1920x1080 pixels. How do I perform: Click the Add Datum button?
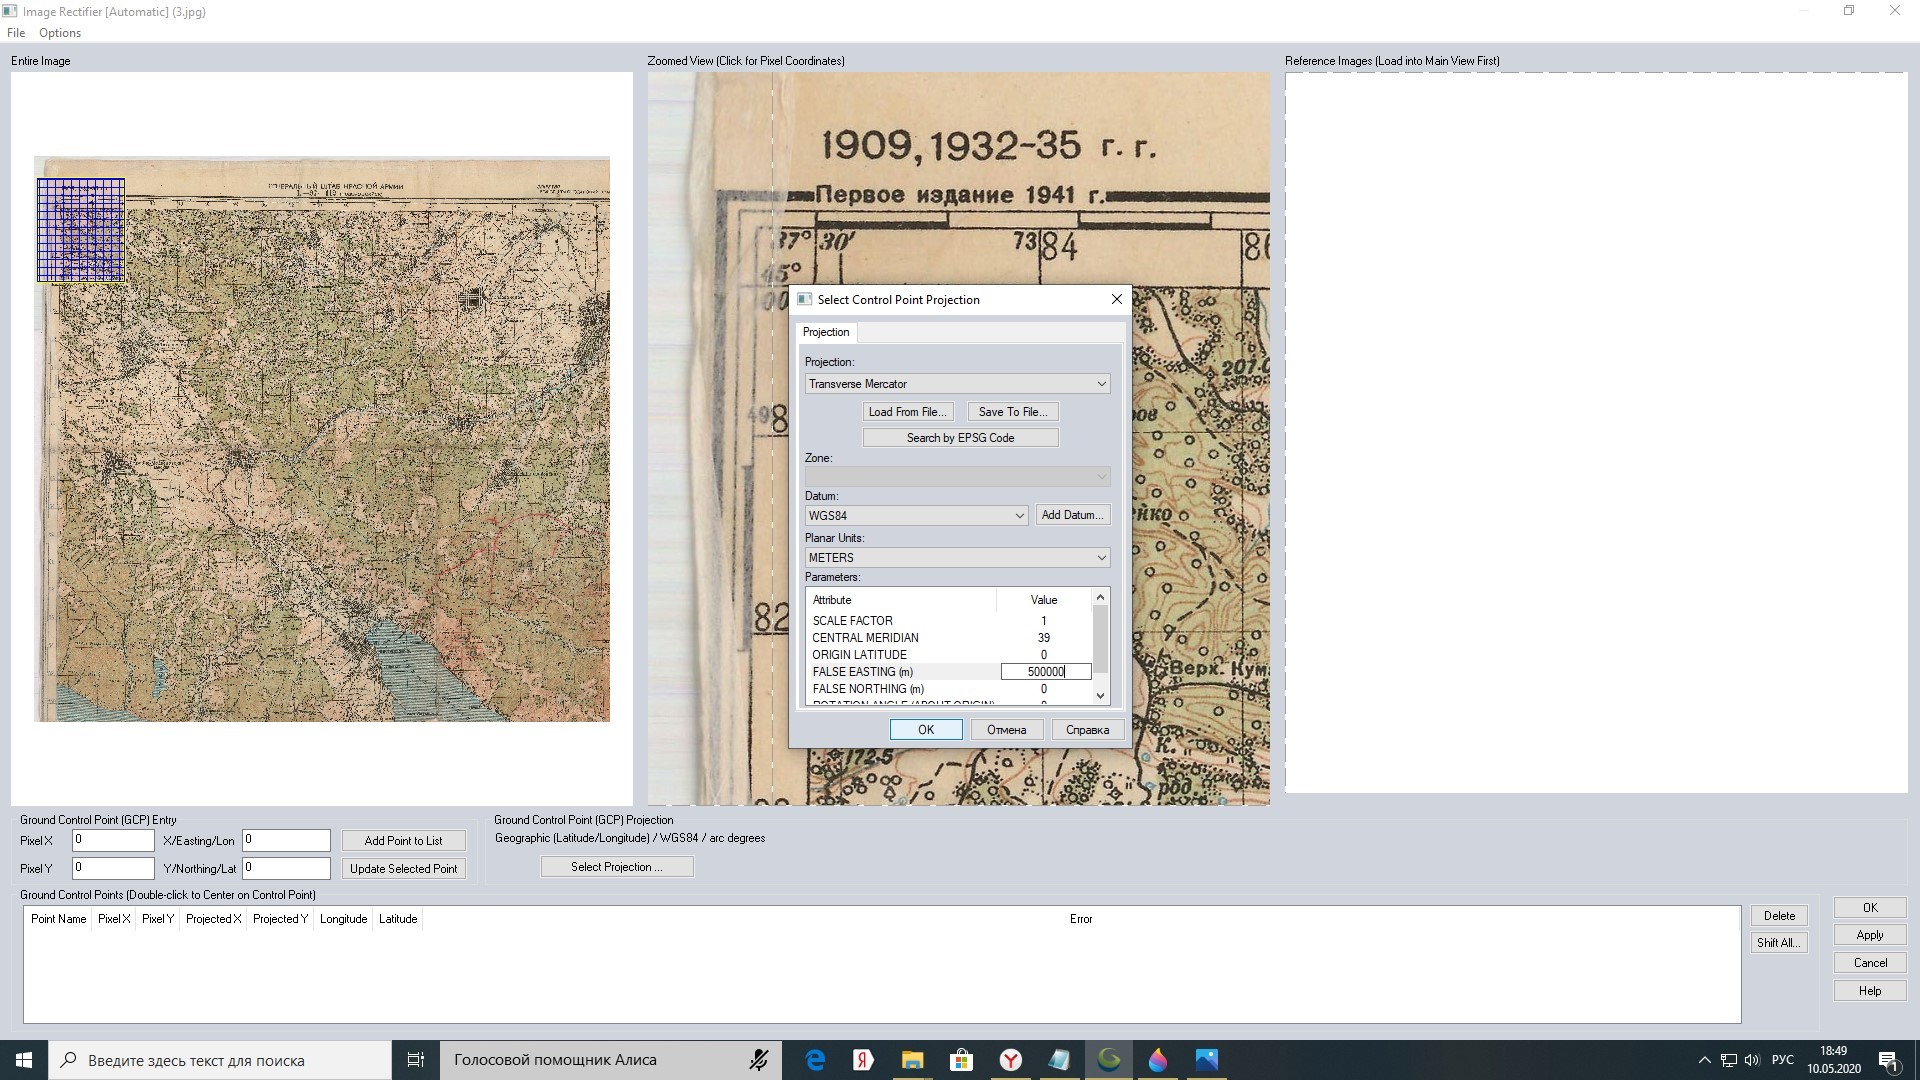pyautogui.click(x=1072, y=515)
